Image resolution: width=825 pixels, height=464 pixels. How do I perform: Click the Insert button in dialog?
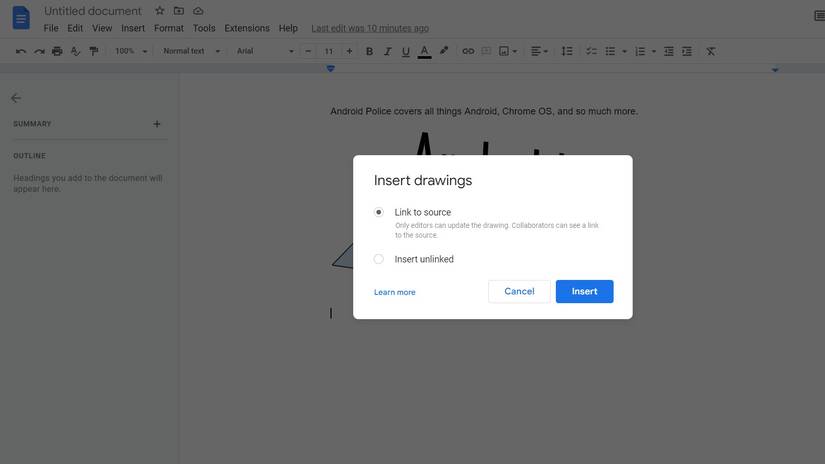[585, 291]
